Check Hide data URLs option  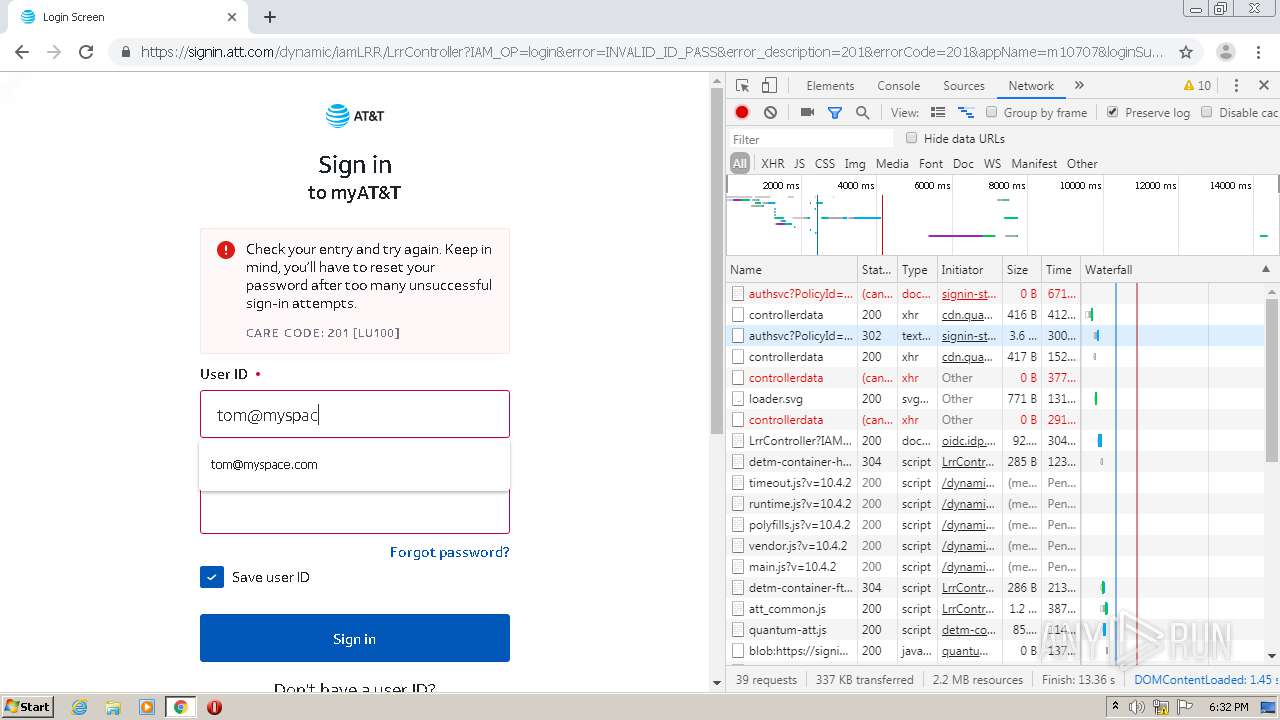coord(911,138)
